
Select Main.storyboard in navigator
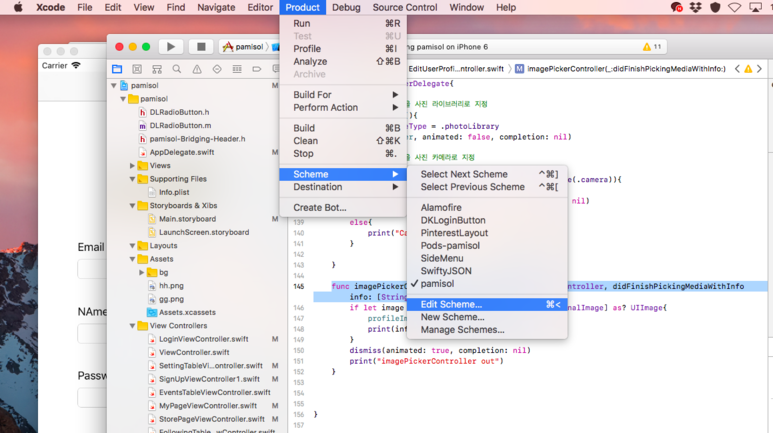tap(187, 219)
